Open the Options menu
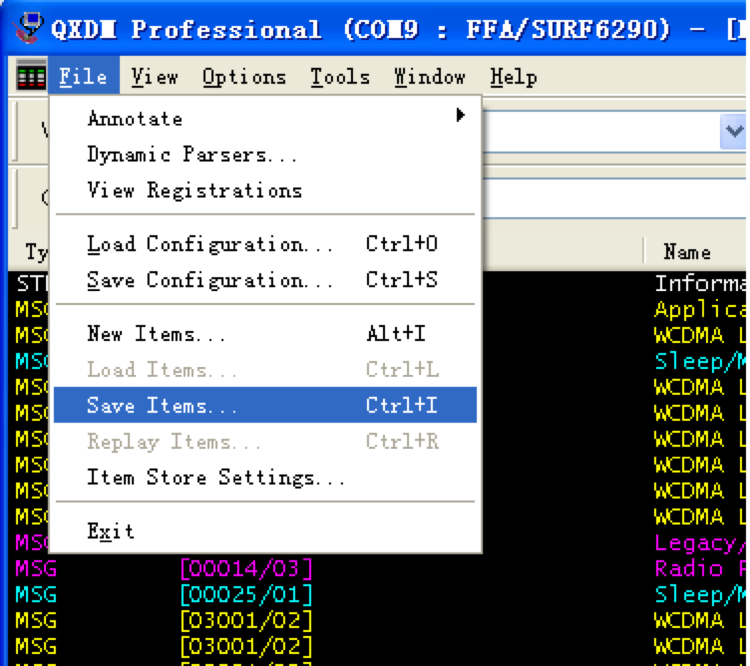 click(243, 76)
